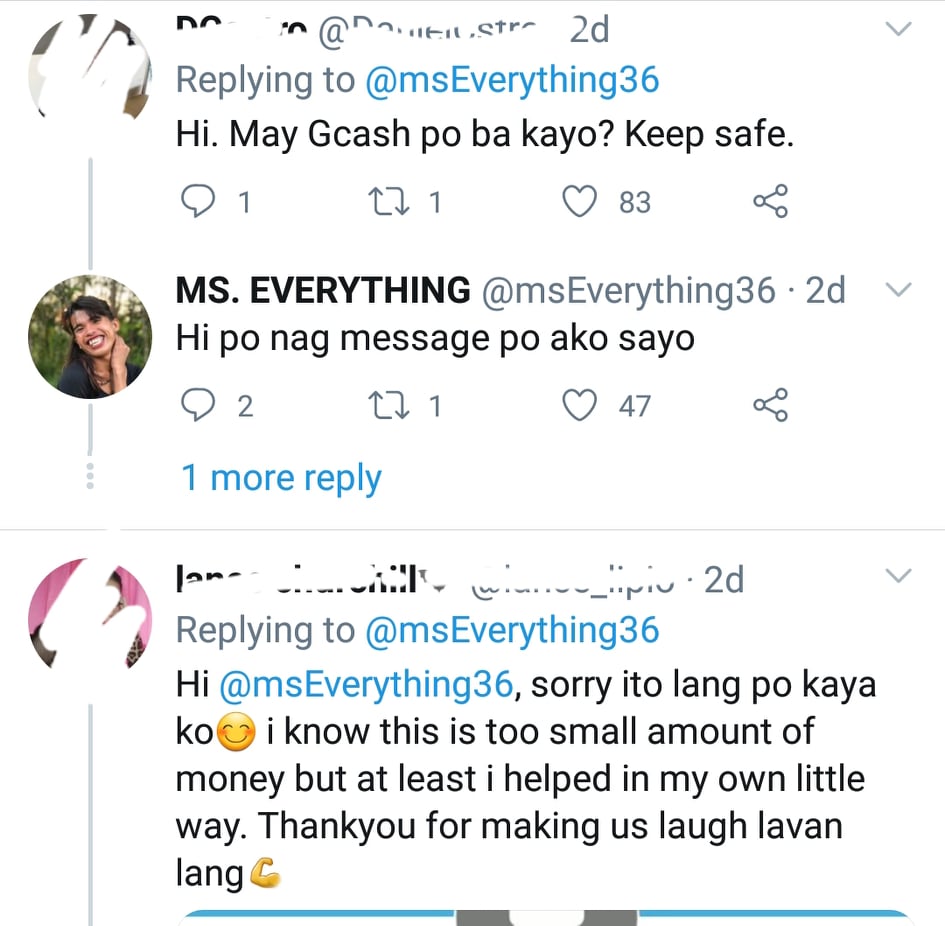Open @msEverything36 mention in top reply line
This screenshot has width=945, height=926.
513,81
